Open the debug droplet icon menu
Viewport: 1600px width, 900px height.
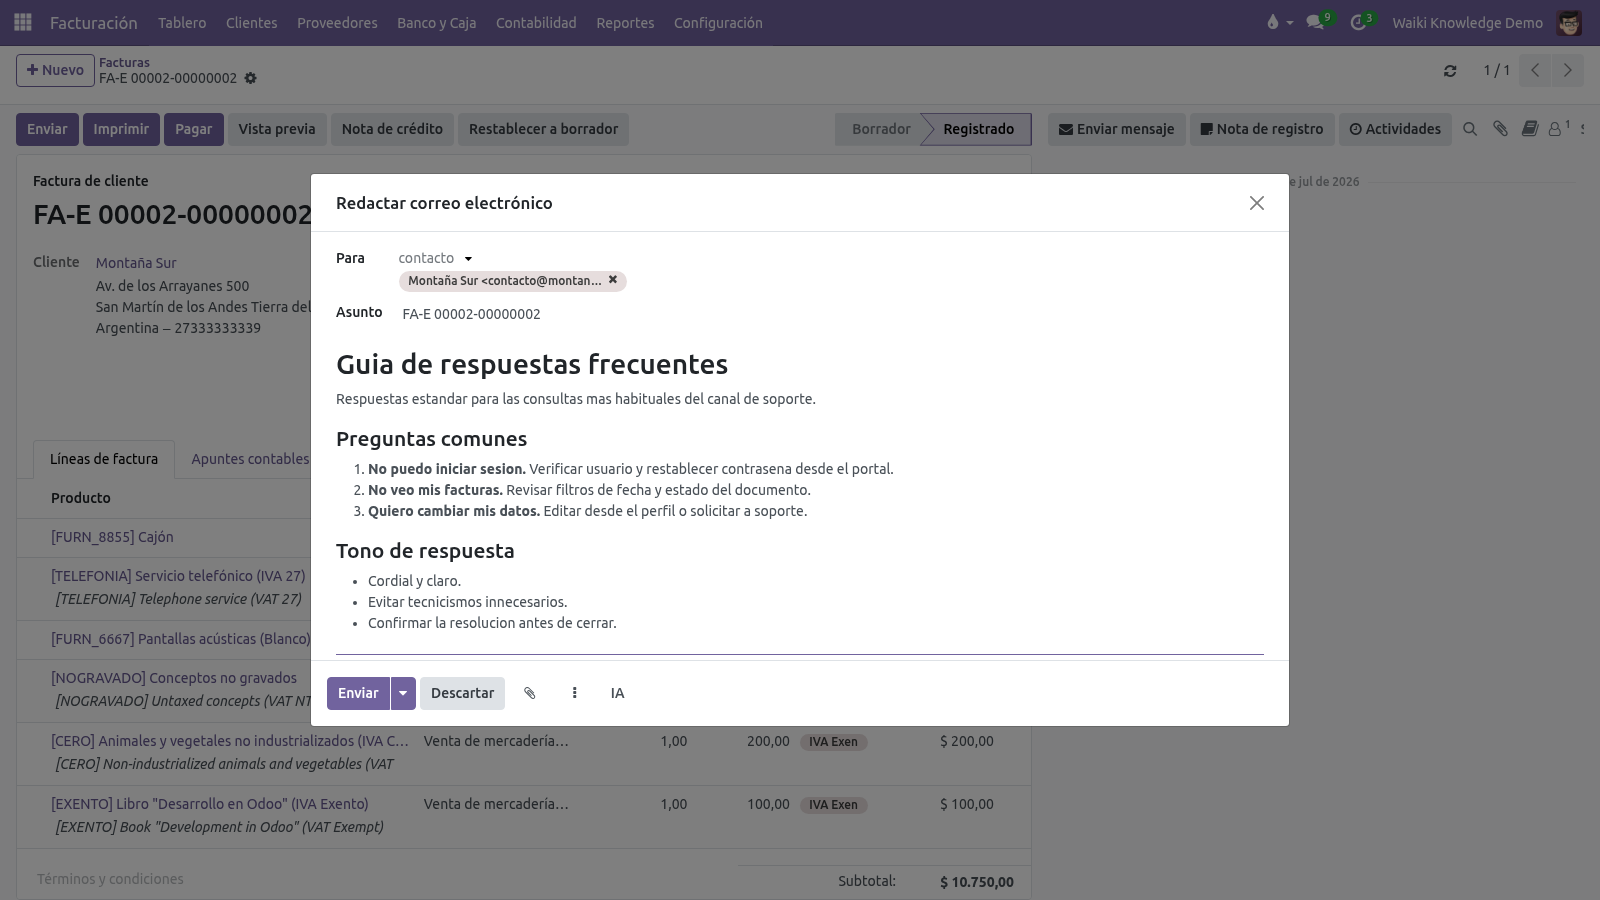[1279, 22]
